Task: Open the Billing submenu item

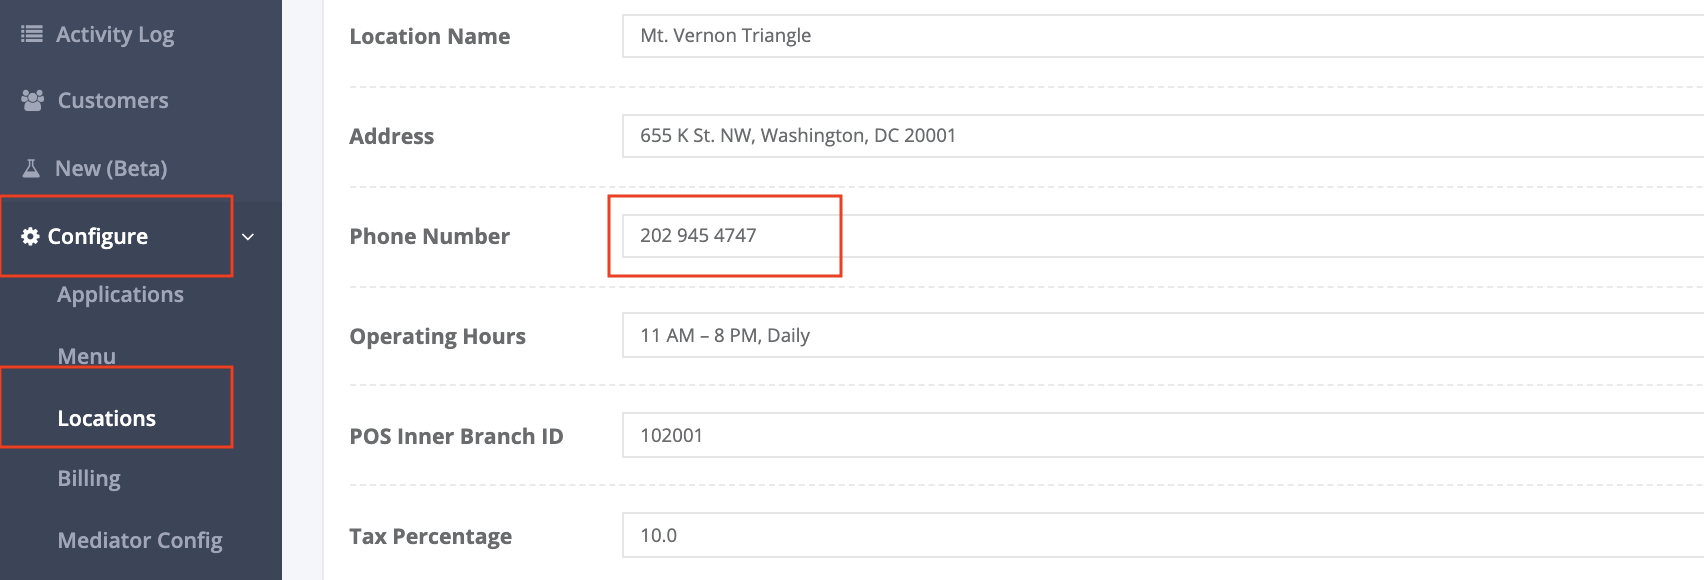Action: point(89,478)
